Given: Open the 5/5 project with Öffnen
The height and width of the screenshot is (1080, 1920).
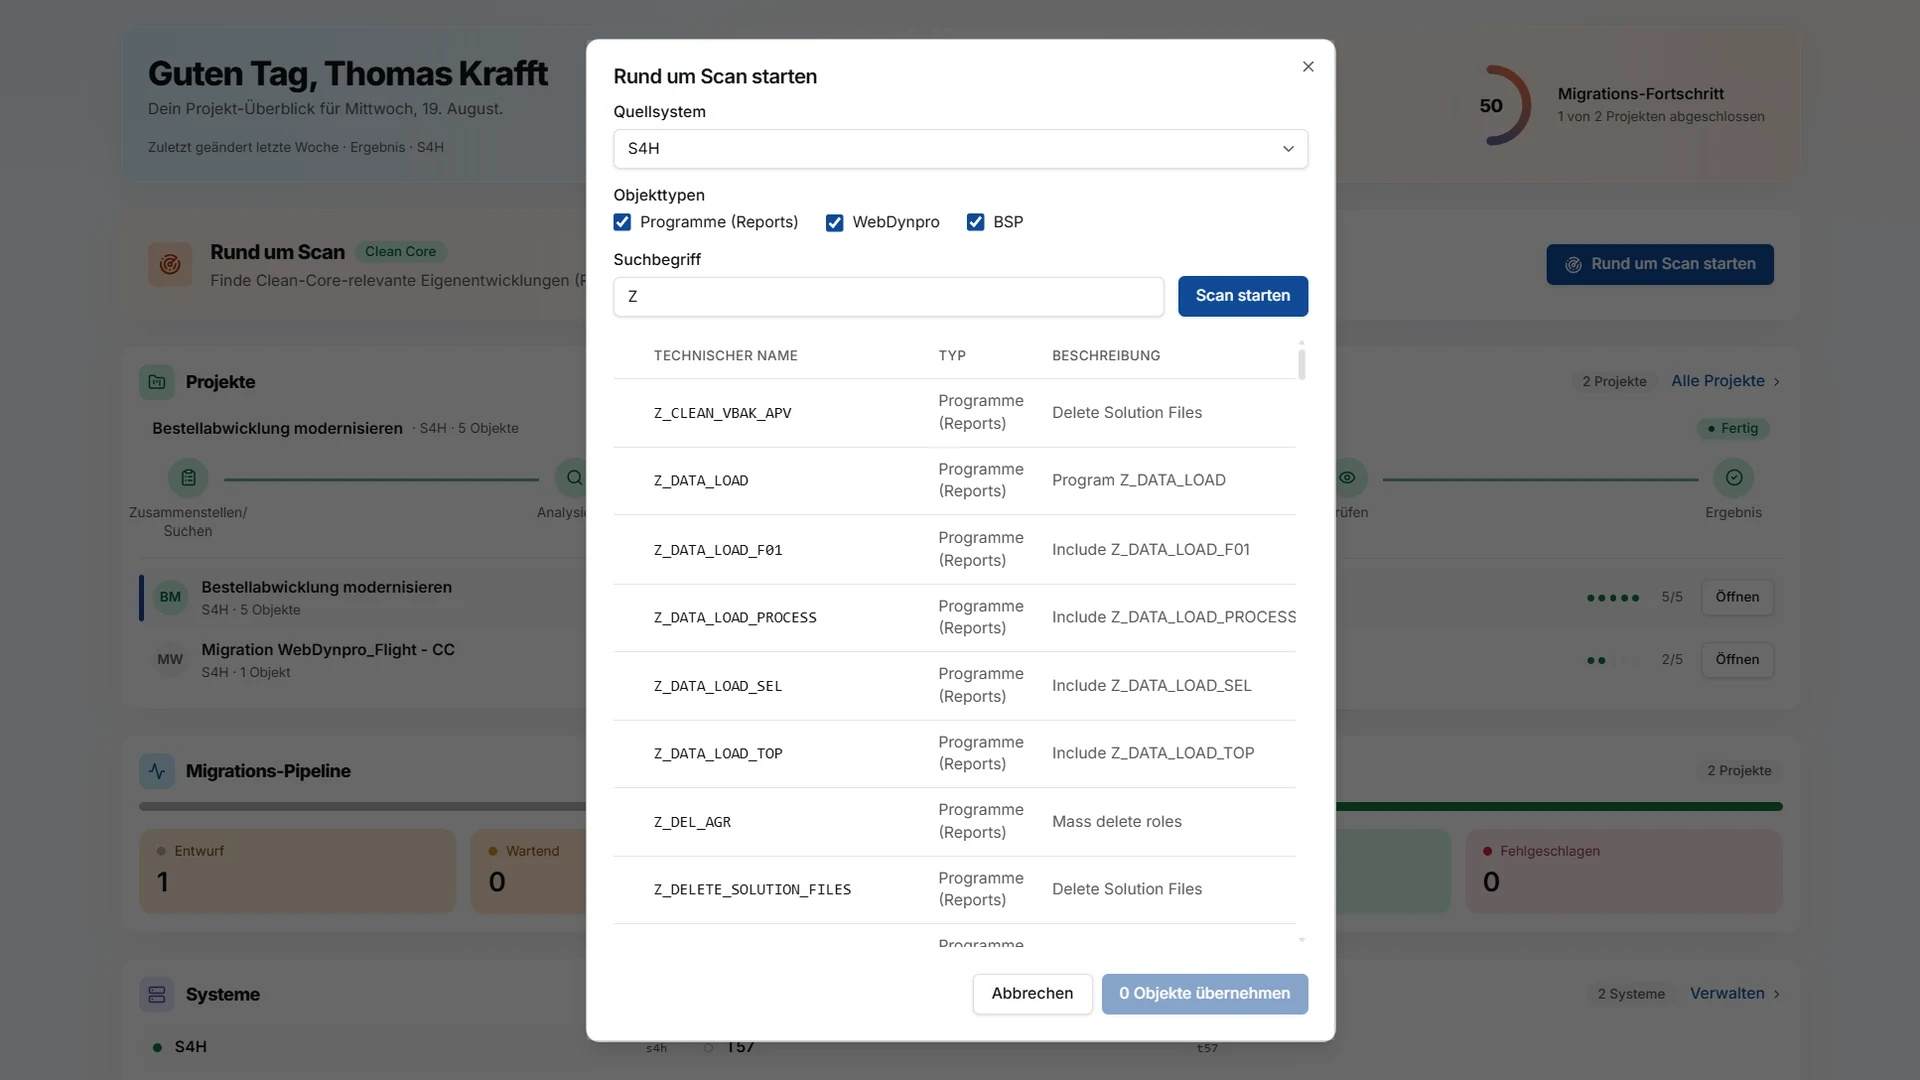Looking at the screenshot, I should point(1737,598).
